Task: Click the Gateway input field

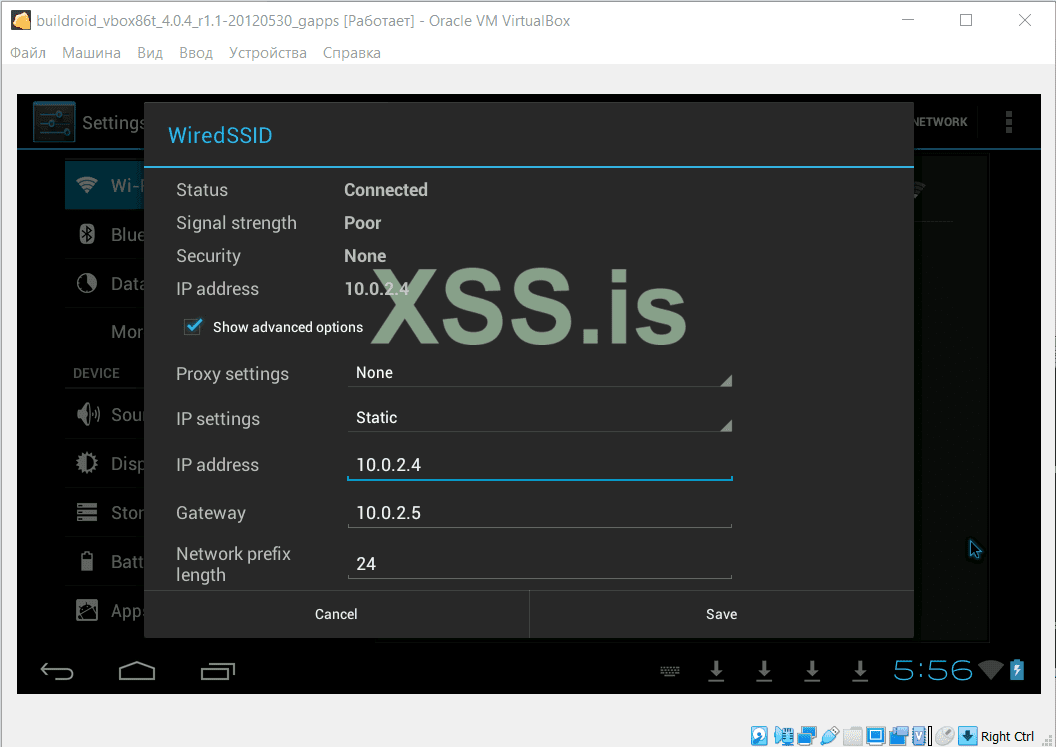Action: tap(539, 513)
